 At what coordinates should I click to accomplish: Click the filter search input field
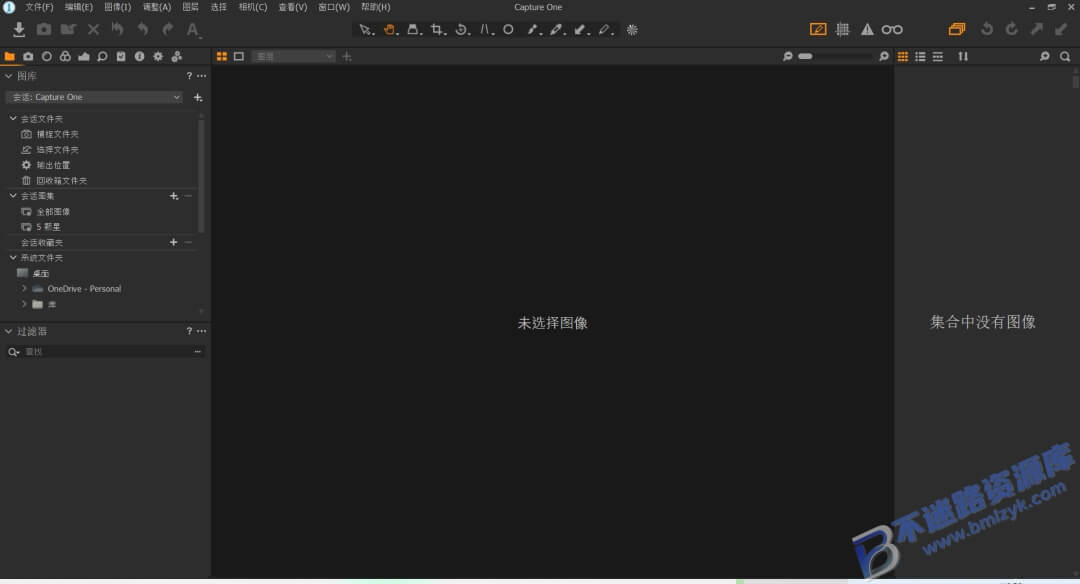click(x=107, y=351)
